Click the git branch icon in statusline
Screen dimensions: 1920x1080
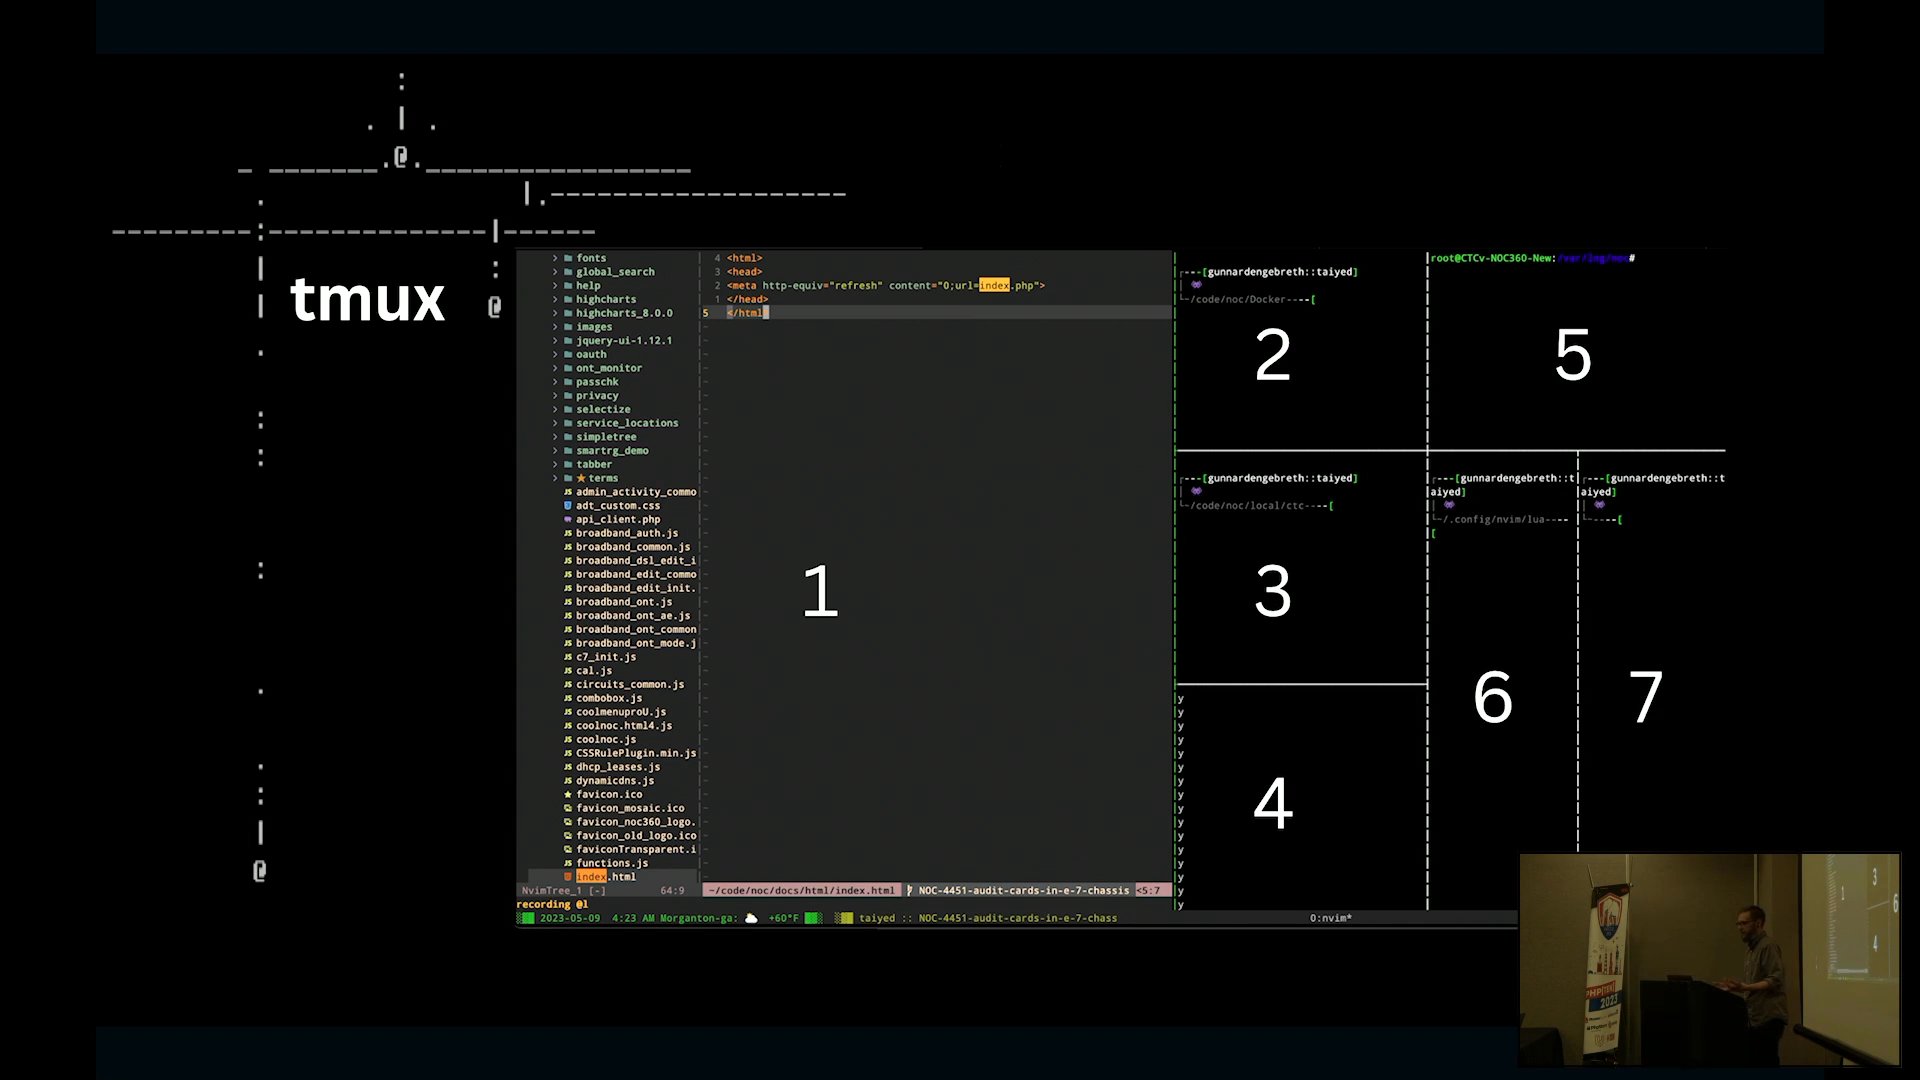point(910,891)
